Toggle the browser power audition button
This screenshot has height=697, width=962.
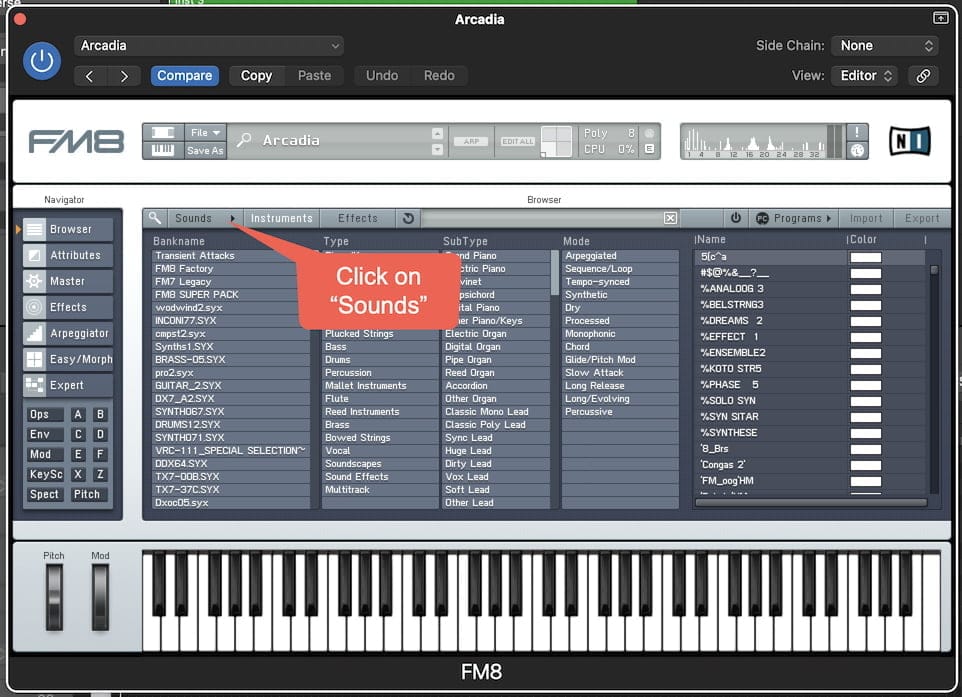[x=736, y=218]
